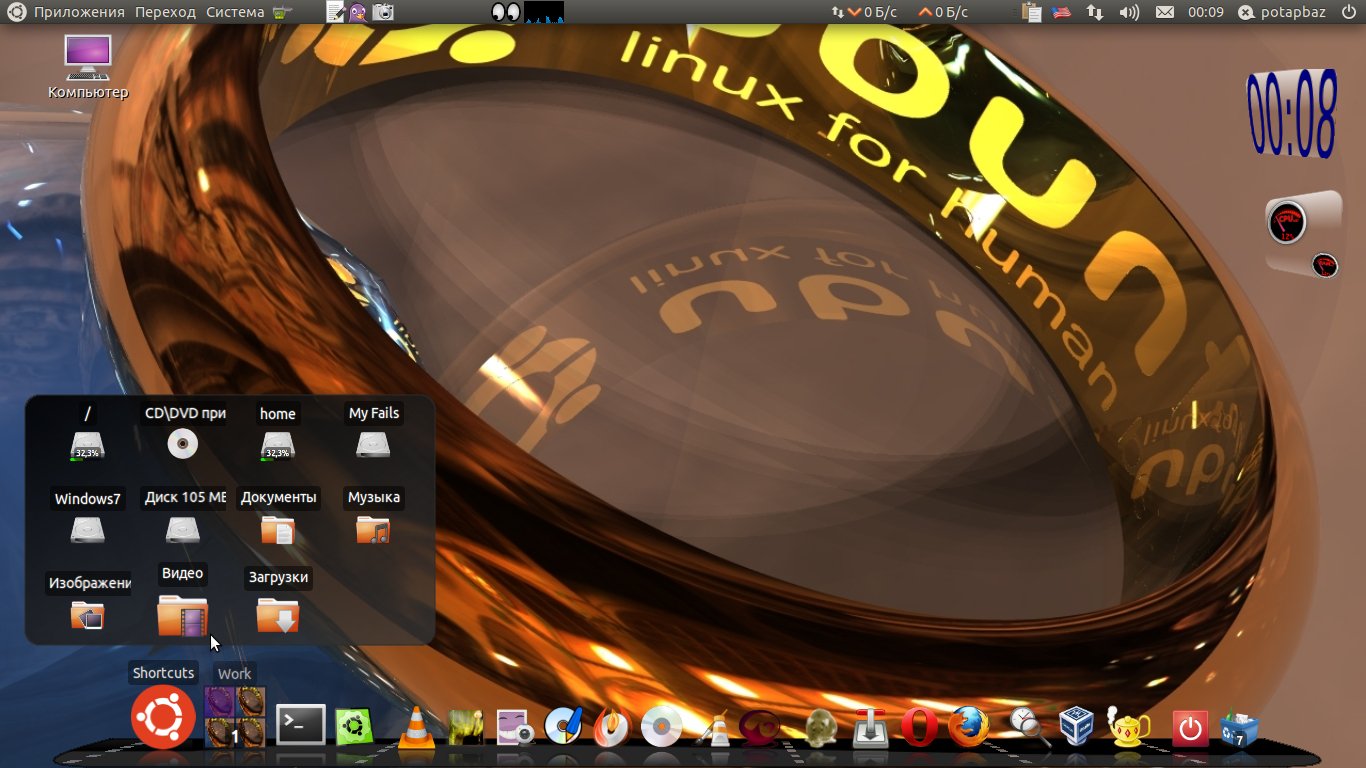Open the CD\DVD drive shortcut
The width and height of the screenshot is (1366, 768).
pyautogui.click(x=183, y=443)
